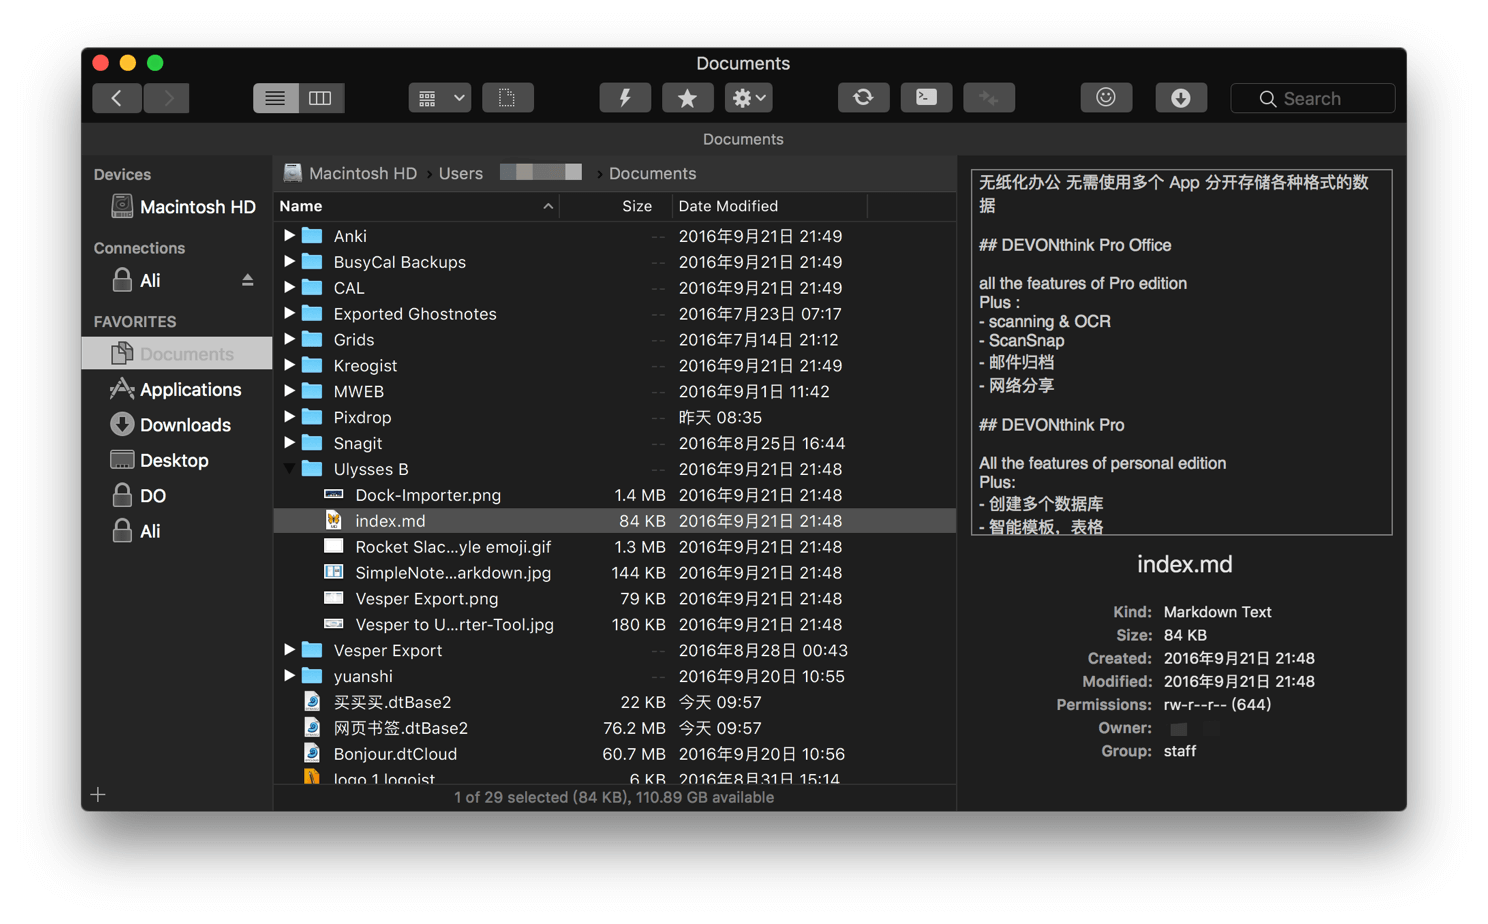Click Users in path bar
Viewport: 1488px width, 924px height.
click(x=460, y=173)
